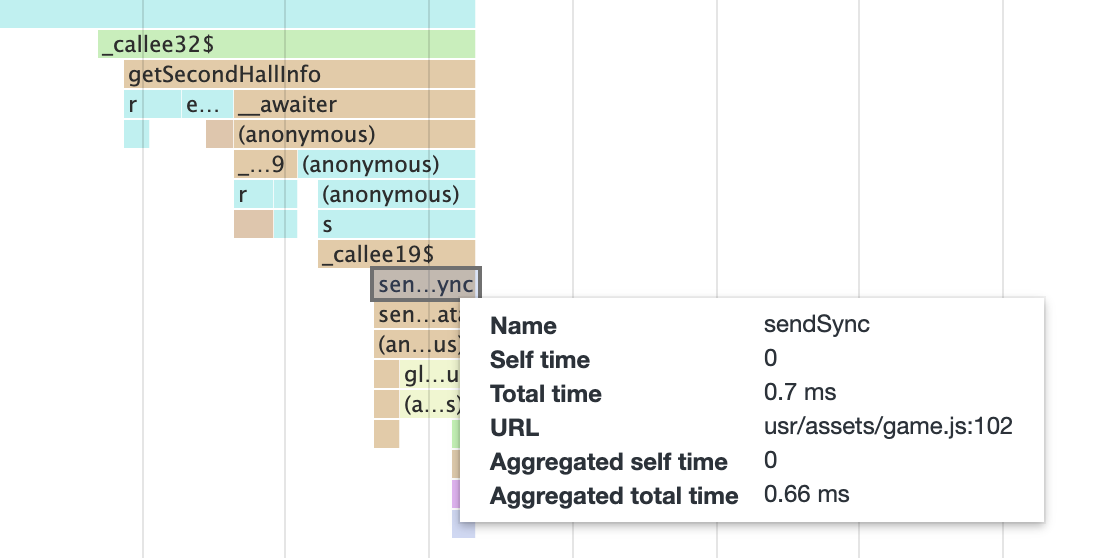
Task: Click the e… bar beside __awaiter
Action: [x=207, y=104]
